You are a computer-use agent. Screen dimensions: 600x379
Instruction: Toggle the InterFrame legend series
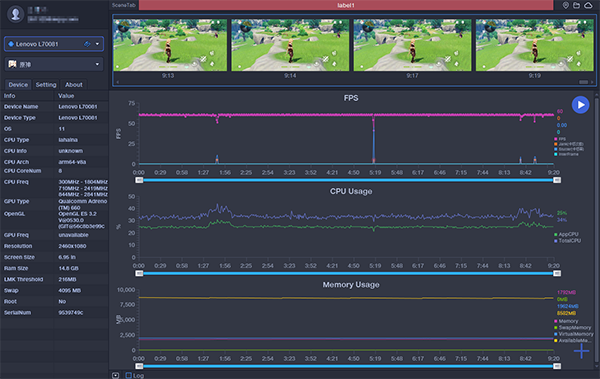pos(566,154)
